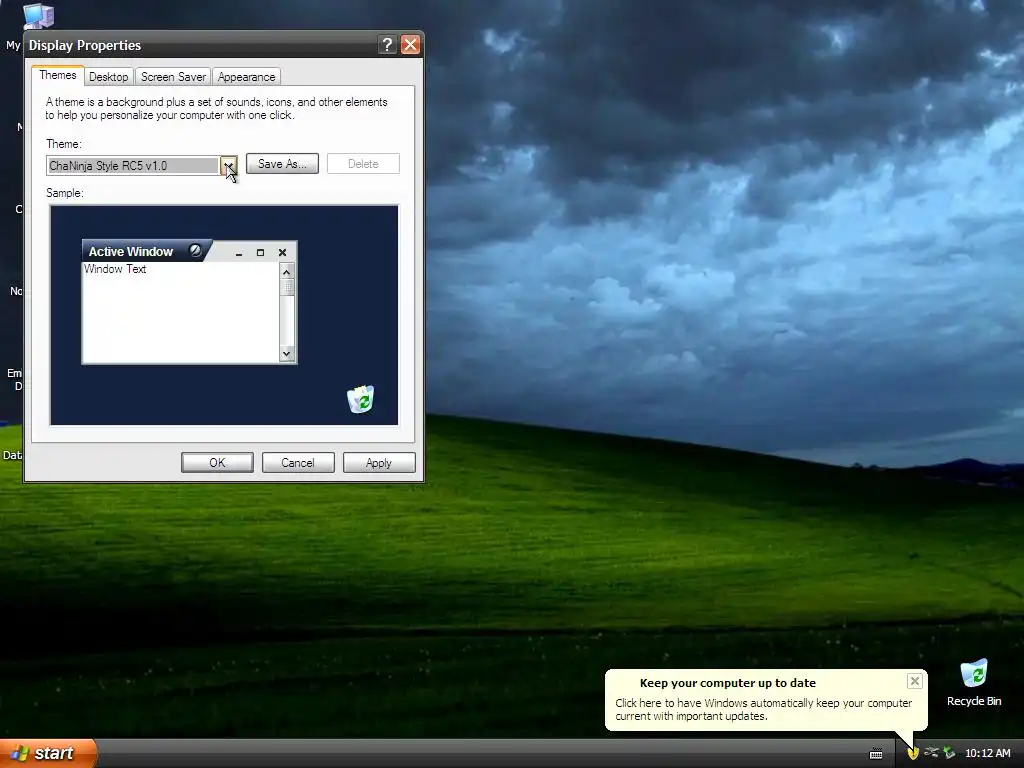Click the Safely Remove Hardware tray icon

pyautogui.click(x=949, y=753)
